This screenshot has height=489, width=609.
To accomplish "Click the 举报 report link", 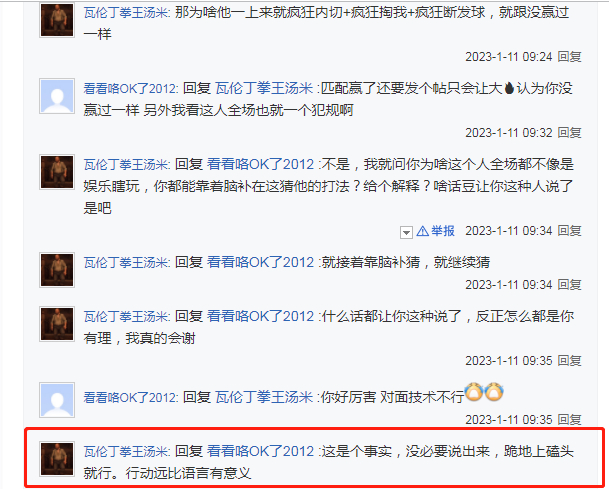I will (x=443, y=231).
